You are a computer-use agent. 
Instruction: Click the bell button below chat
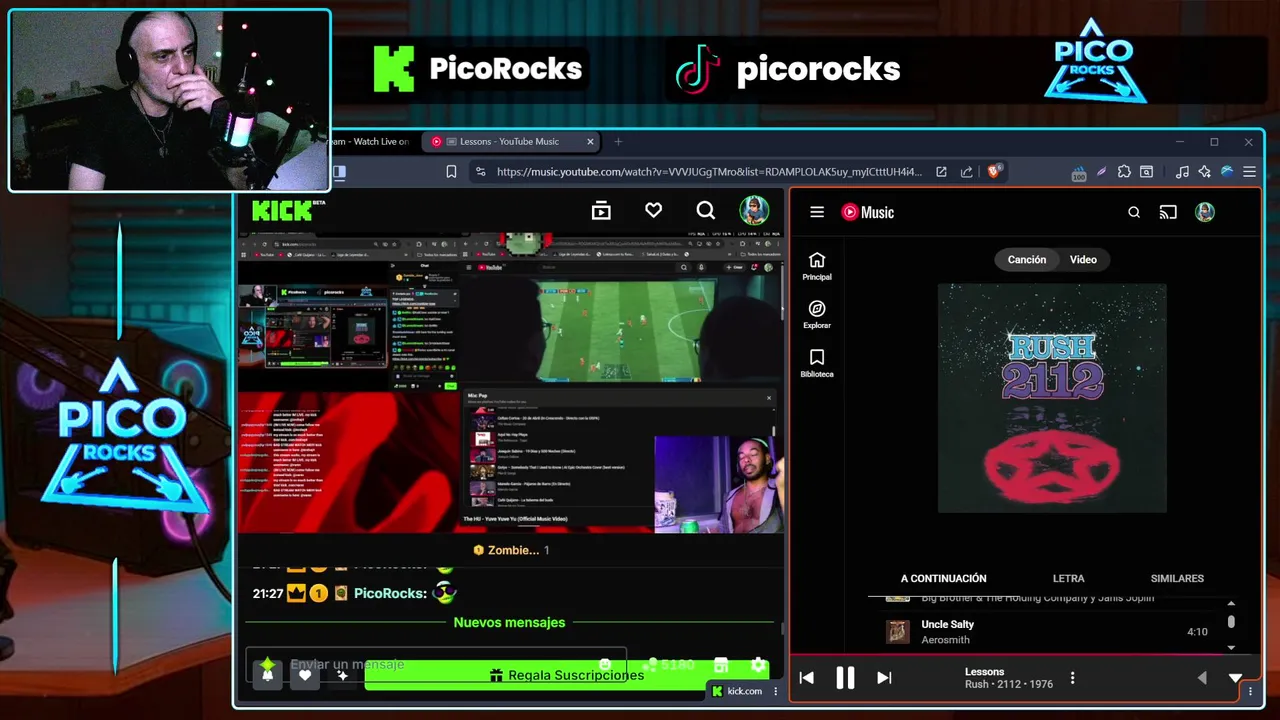267,675
